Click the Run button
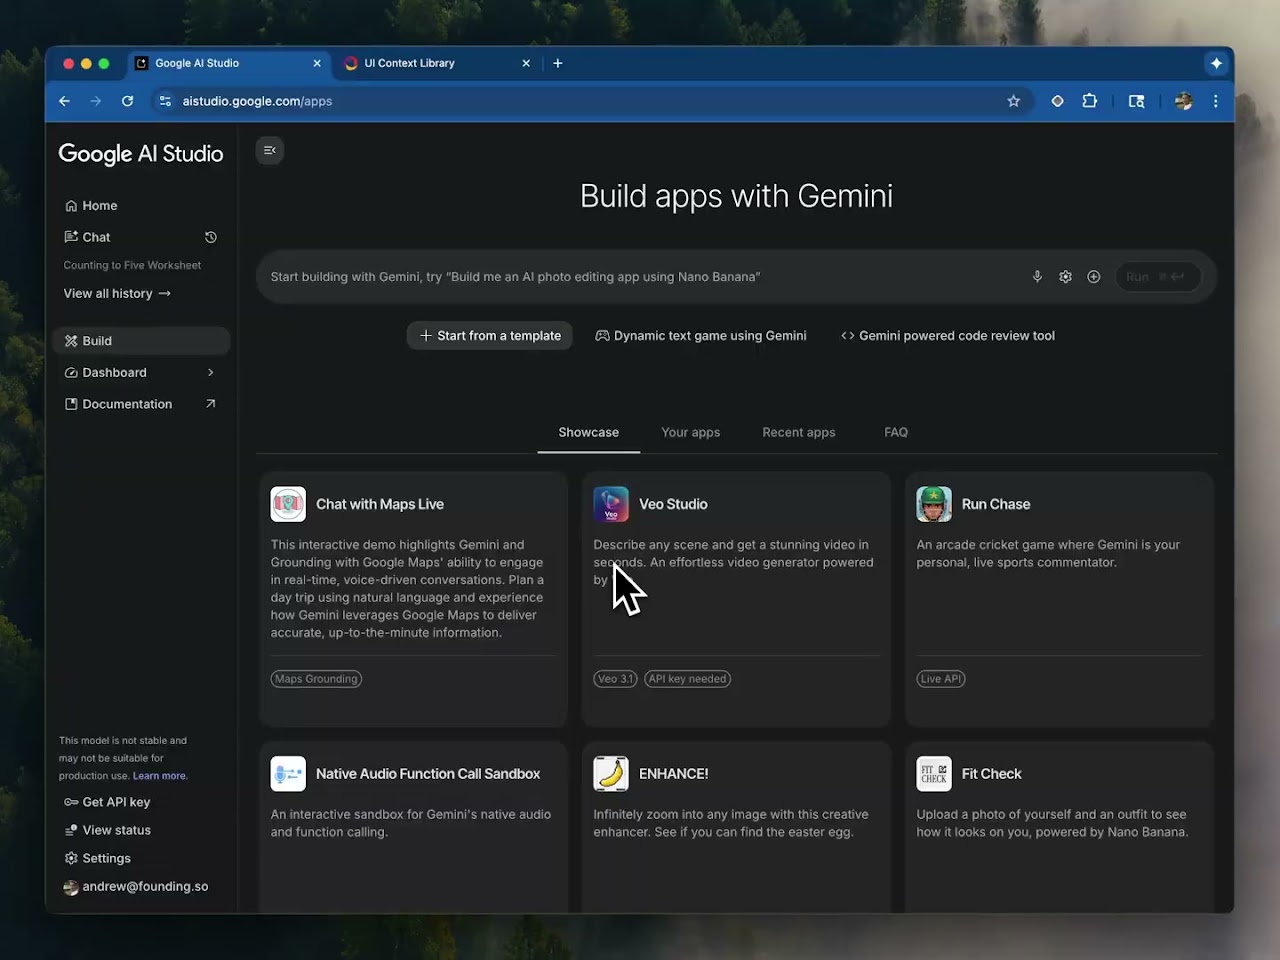 click(x=1158, y=277)
